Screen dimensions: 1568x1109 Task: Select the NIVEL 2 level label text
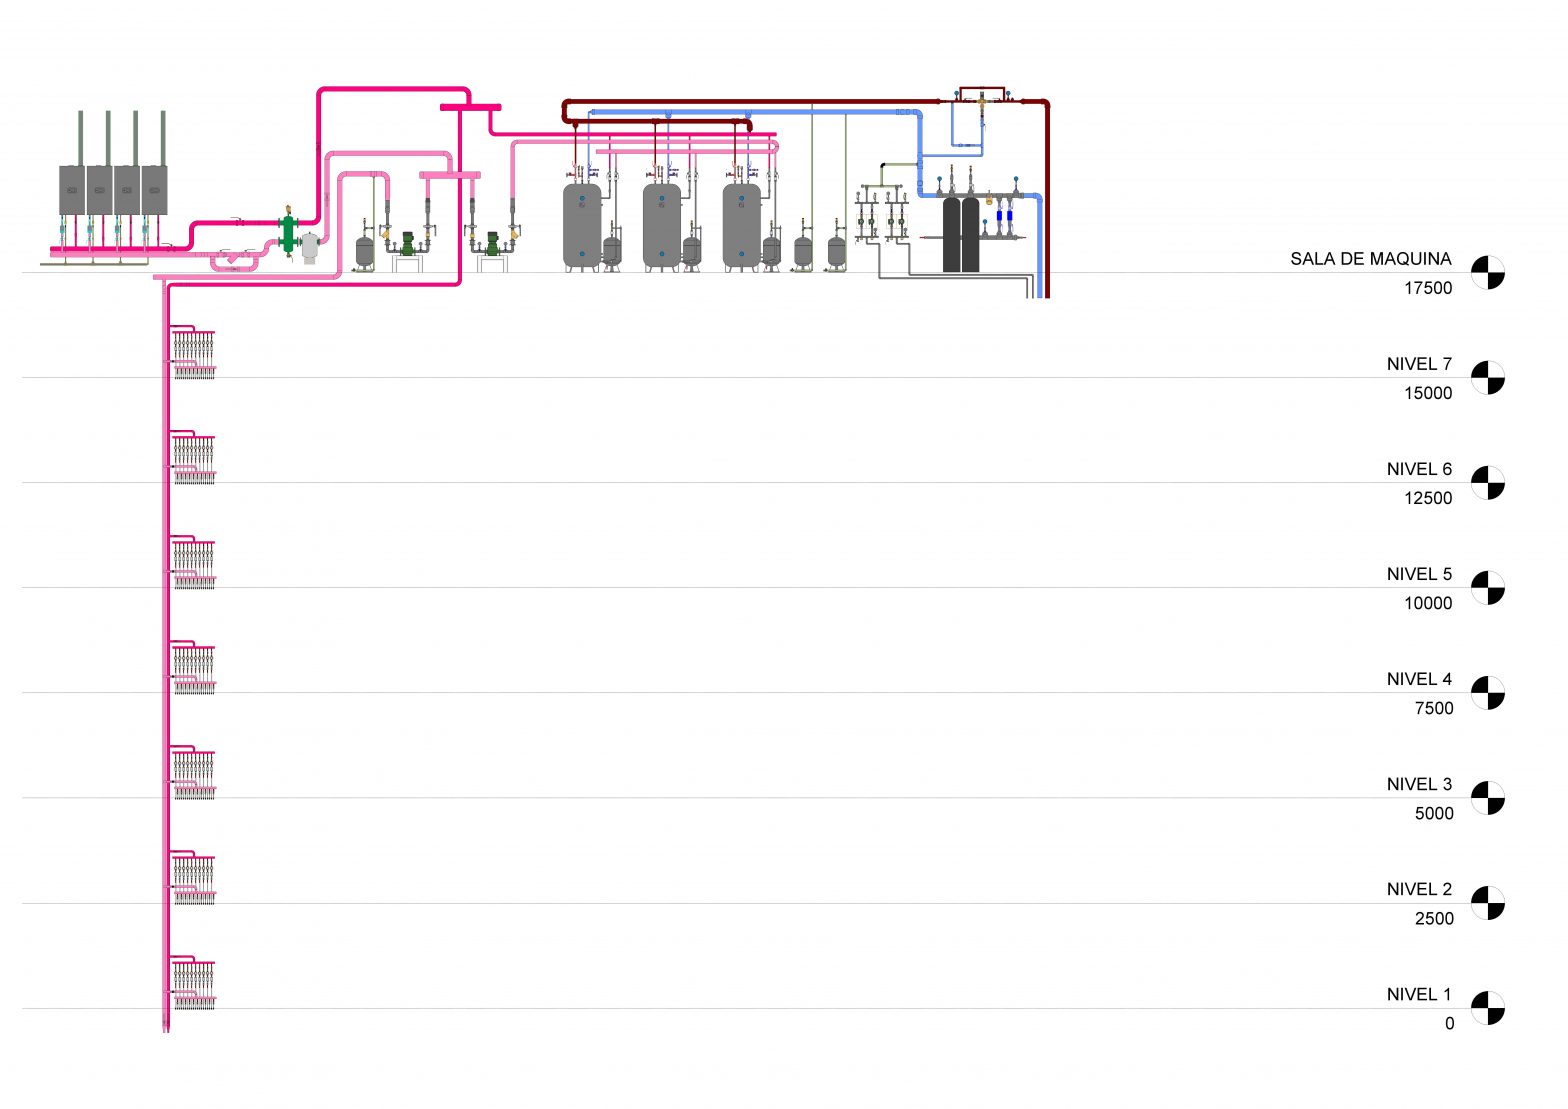[x=1418, y=889]
